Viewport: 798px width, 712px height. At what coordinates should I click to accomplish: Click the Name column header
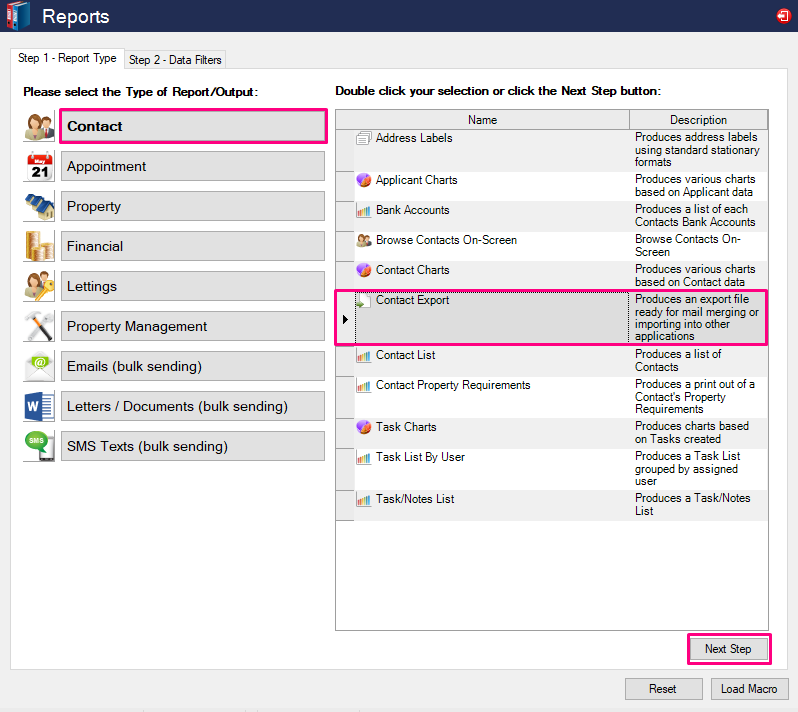click(x=482, y=120)
